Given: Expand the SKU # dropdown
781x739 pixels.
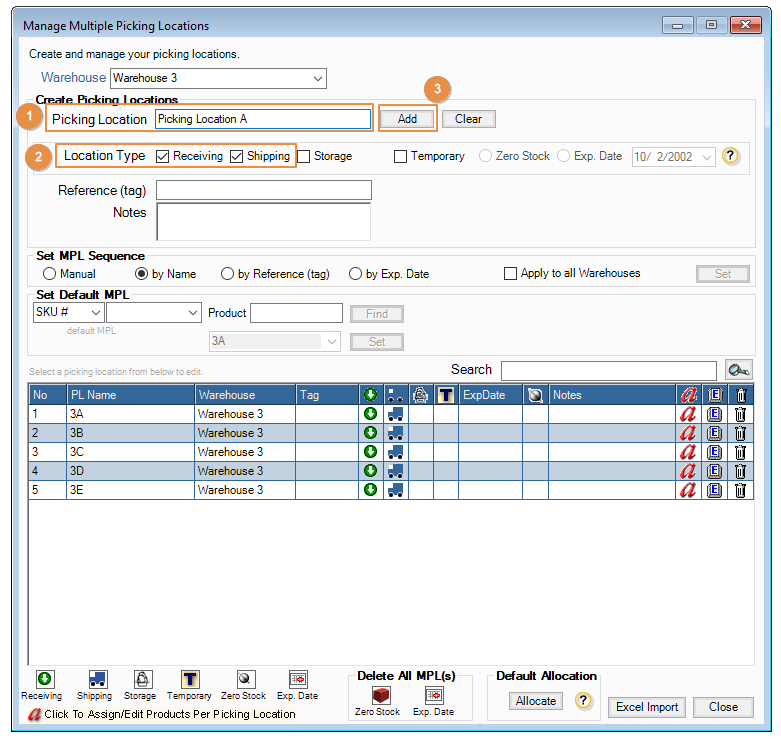Looking at the screenshot, I should (95, 313).
